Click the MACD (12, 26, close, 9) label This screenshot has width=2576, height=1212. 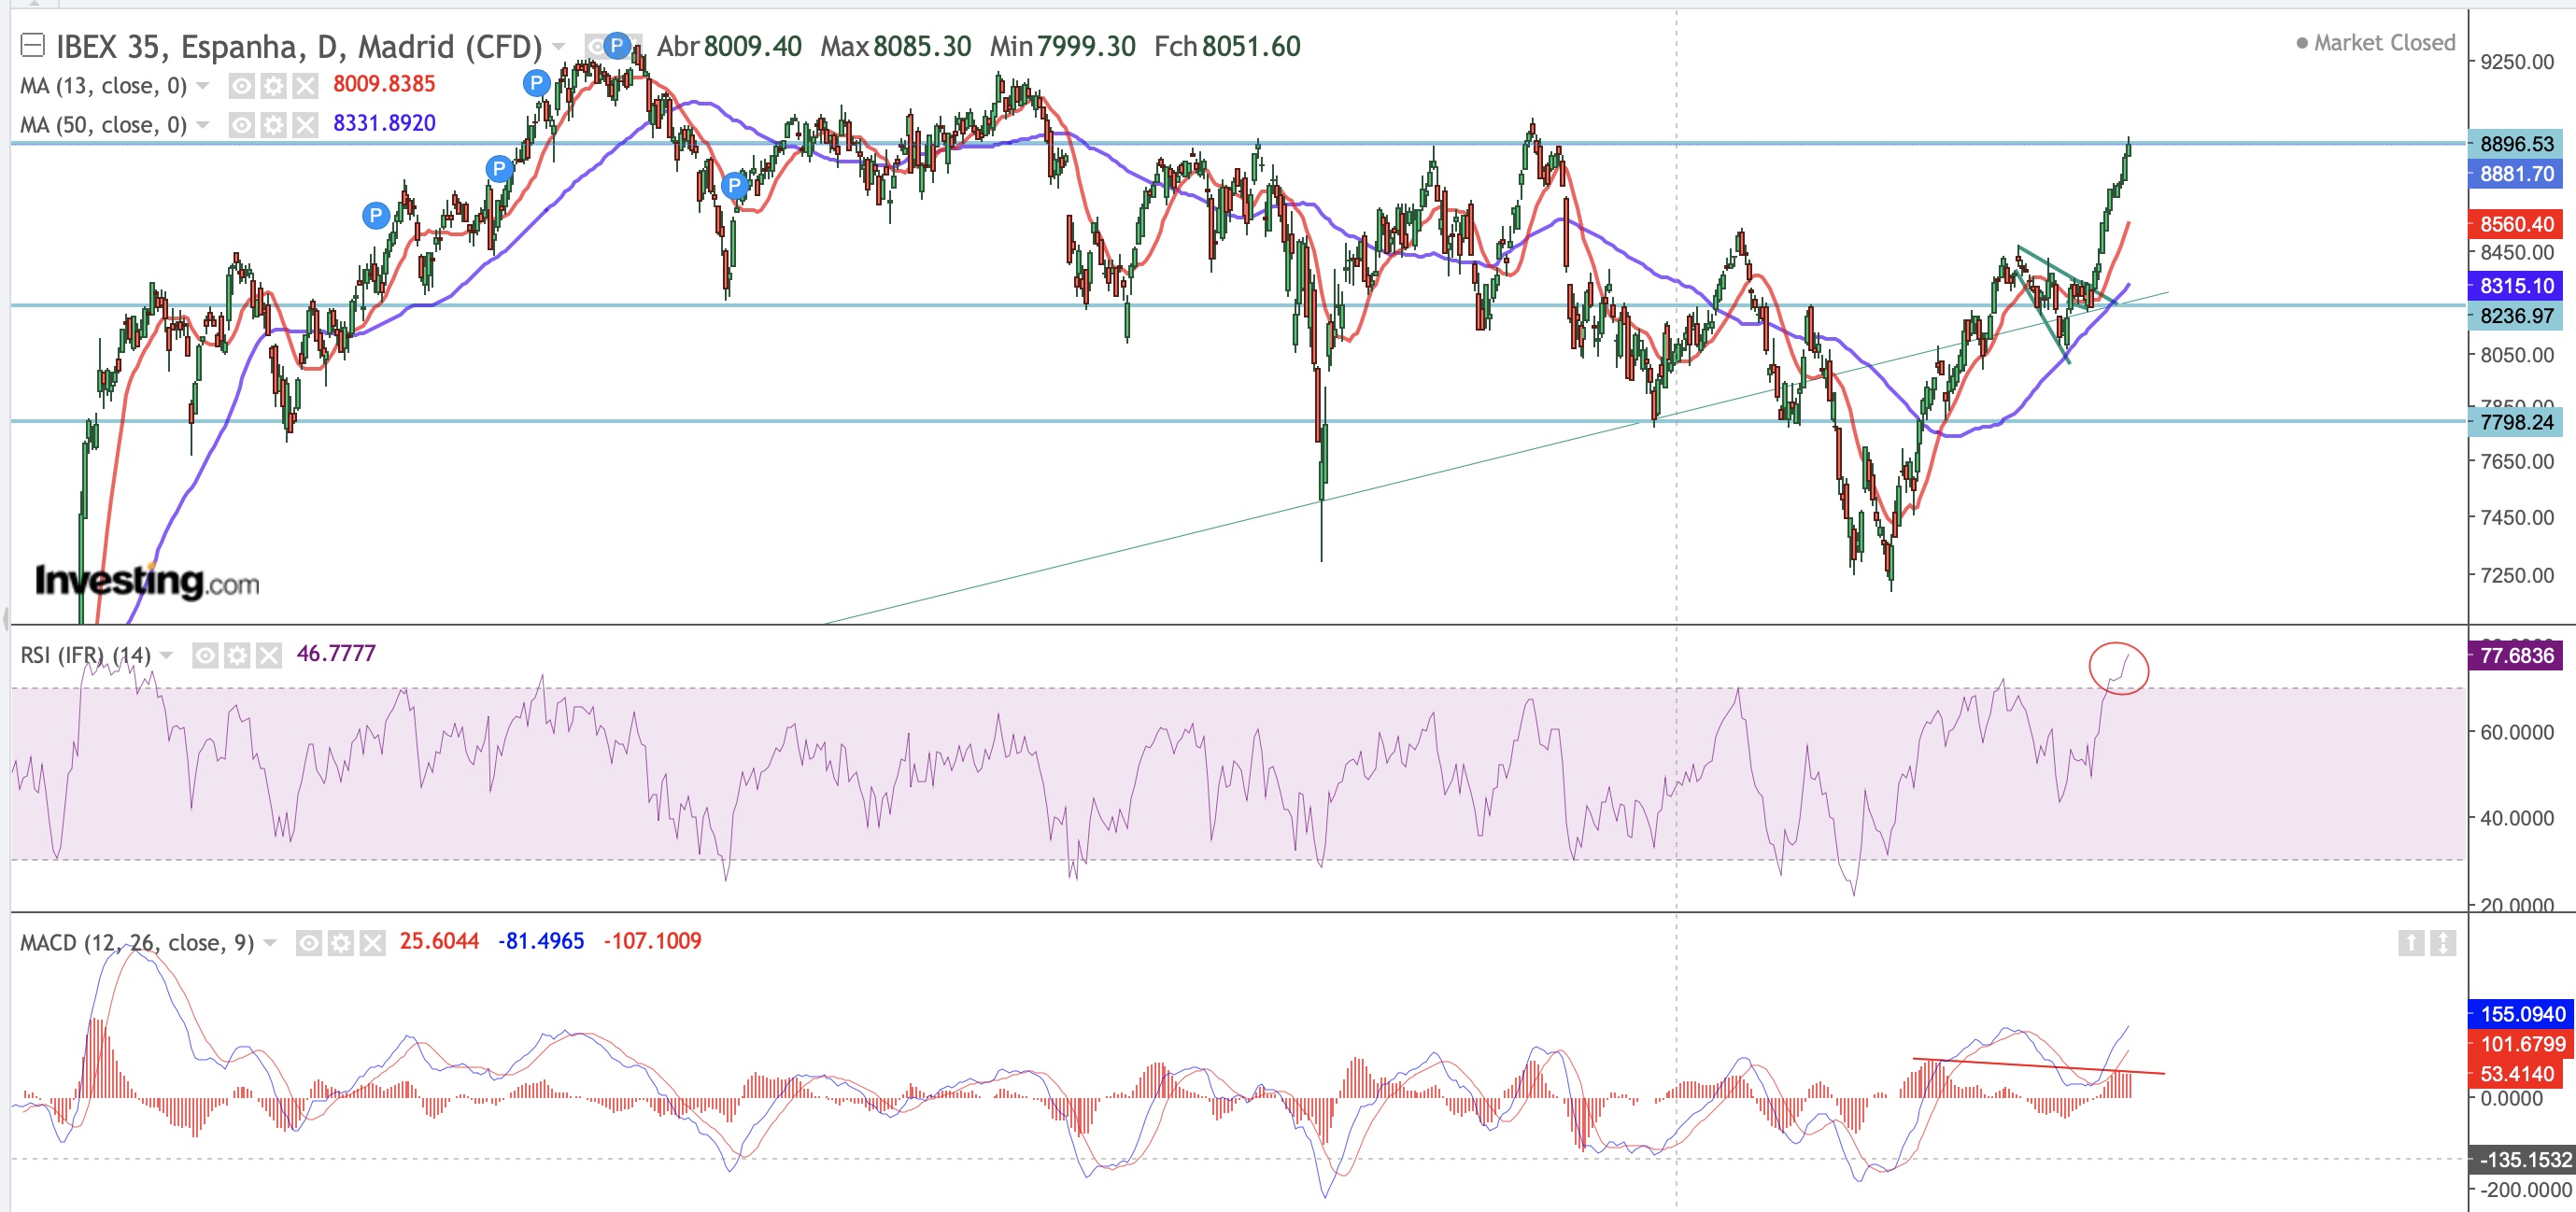coord(137,943)
